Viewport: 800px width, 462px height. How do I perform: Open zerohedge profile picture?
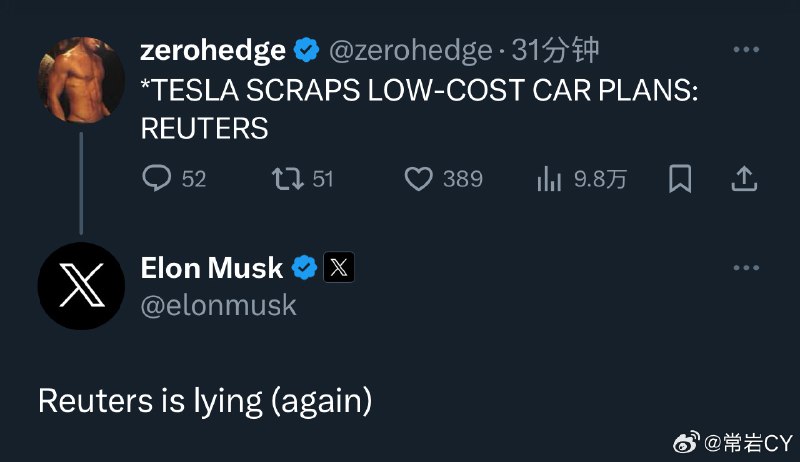81,80
